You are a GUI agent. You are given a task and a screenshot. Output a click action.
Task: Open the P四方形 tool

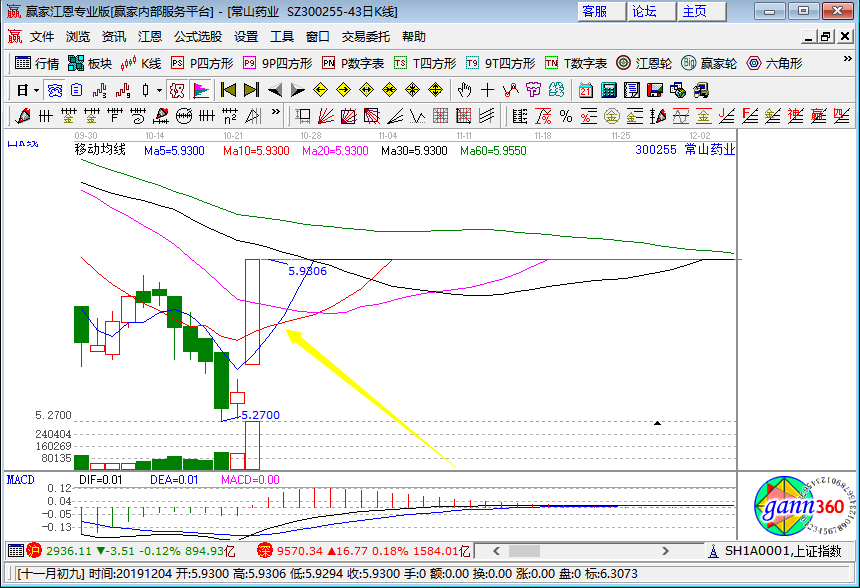coord(202,64)
